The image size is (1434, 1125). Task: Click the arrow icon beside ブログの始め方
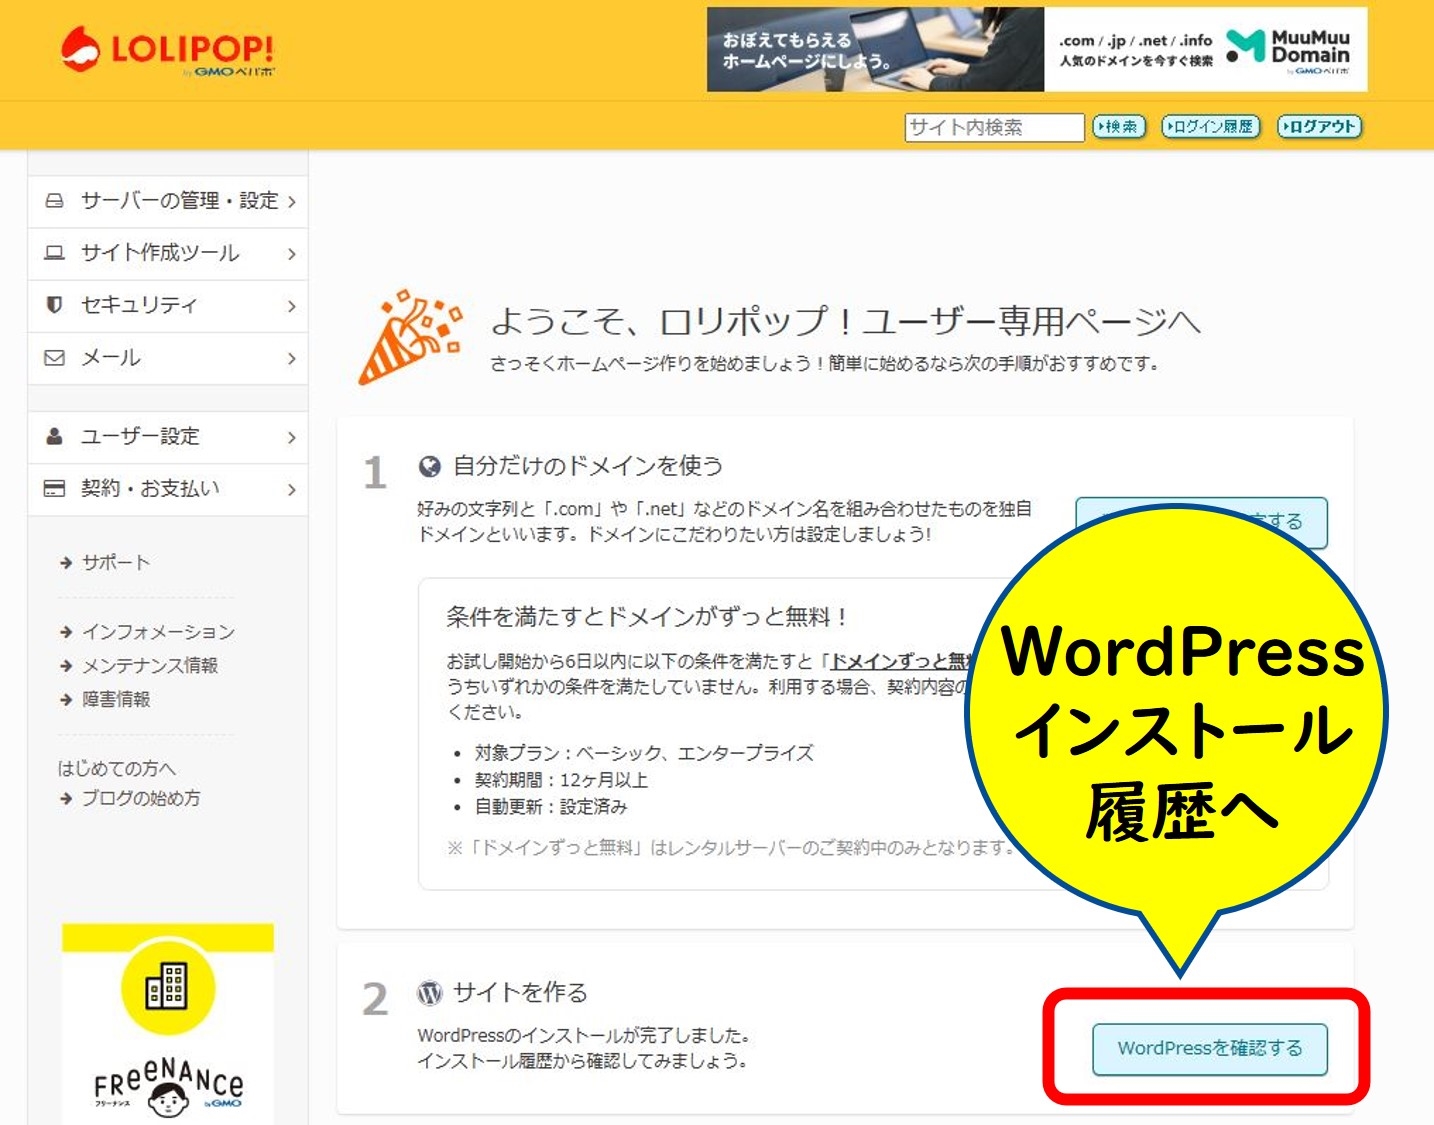coord(66,799)
